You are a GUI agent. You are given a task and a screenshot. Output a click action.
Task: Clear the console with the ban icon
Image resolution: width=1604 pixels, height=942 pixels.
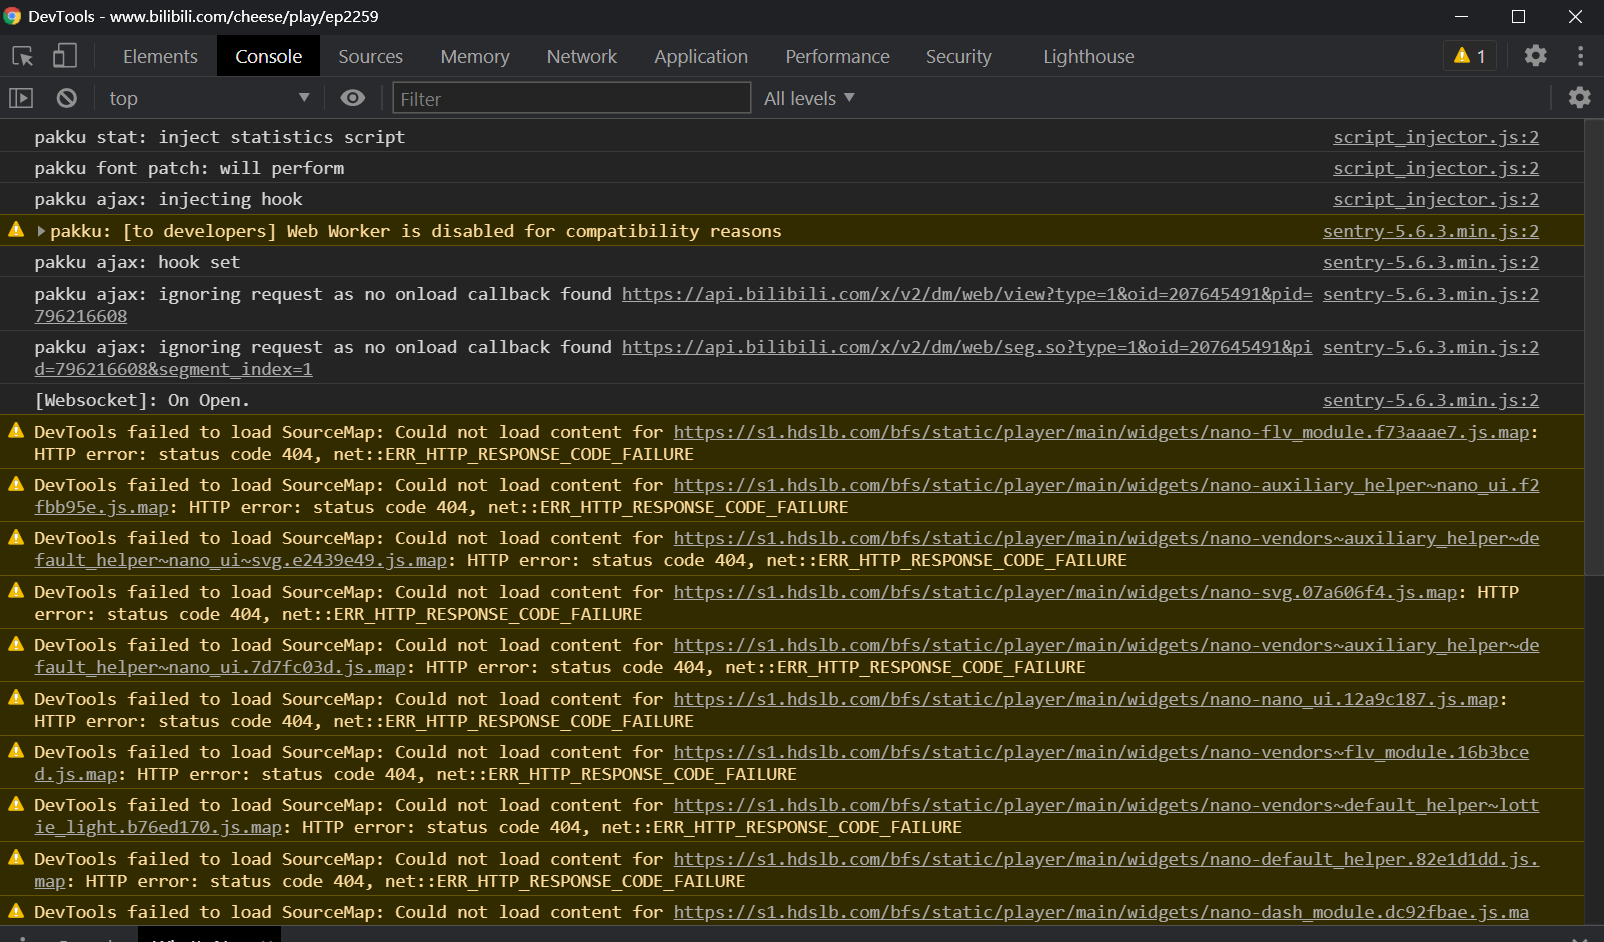tap(66, 98)
